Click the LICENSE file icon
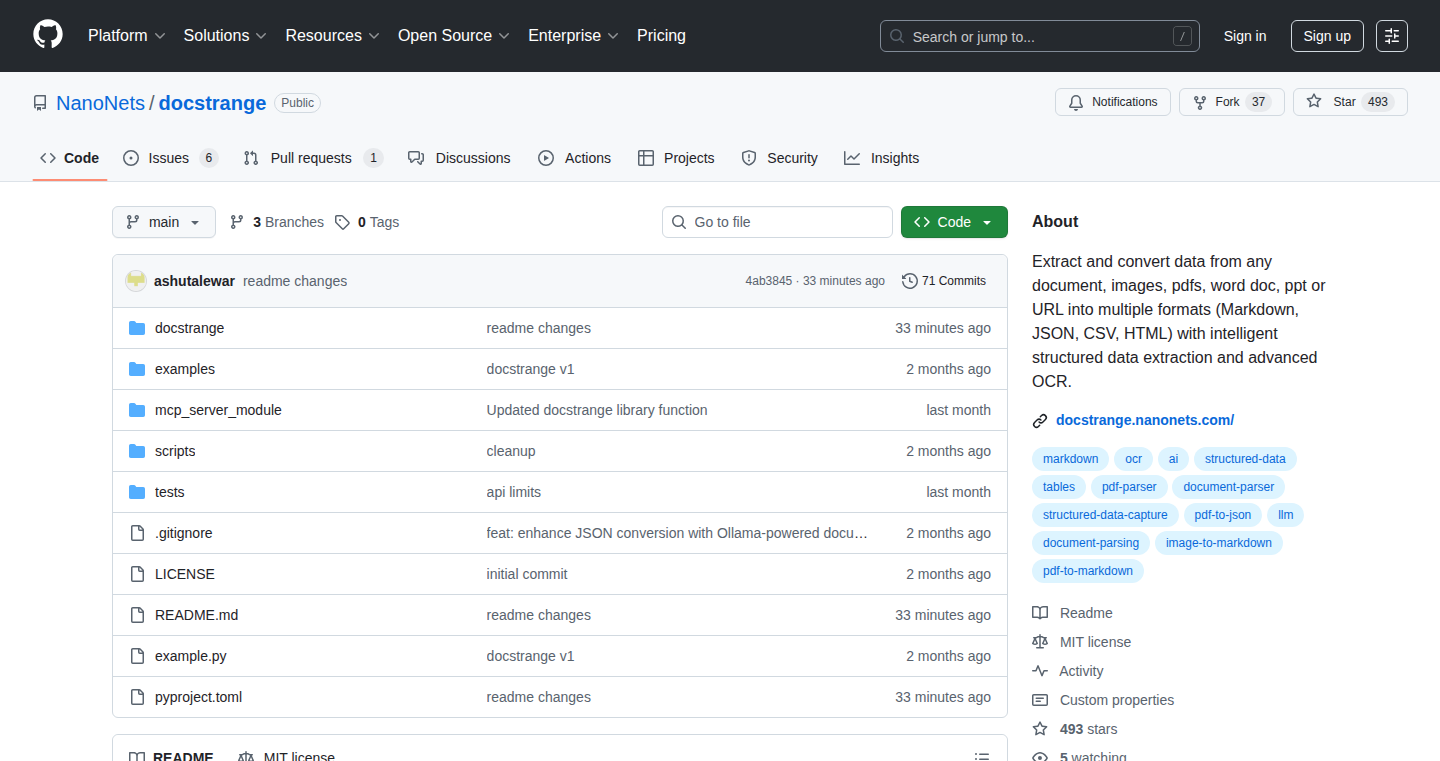Viewport: 1440px width, 761px height. 137,574
